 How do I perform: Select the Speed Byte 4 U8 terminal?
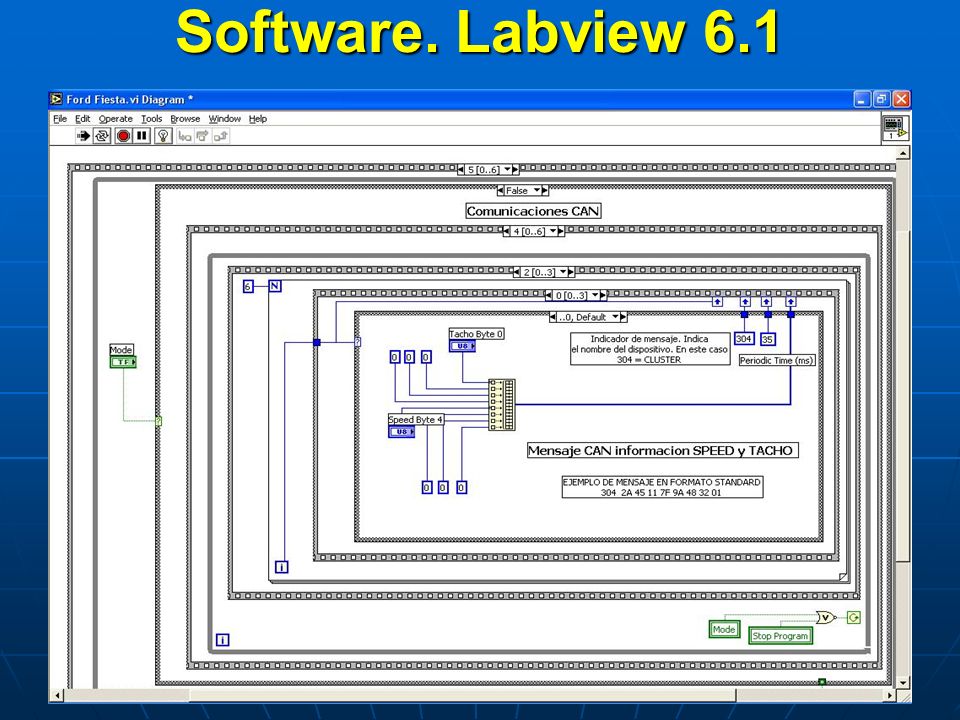tap(402, 432)
